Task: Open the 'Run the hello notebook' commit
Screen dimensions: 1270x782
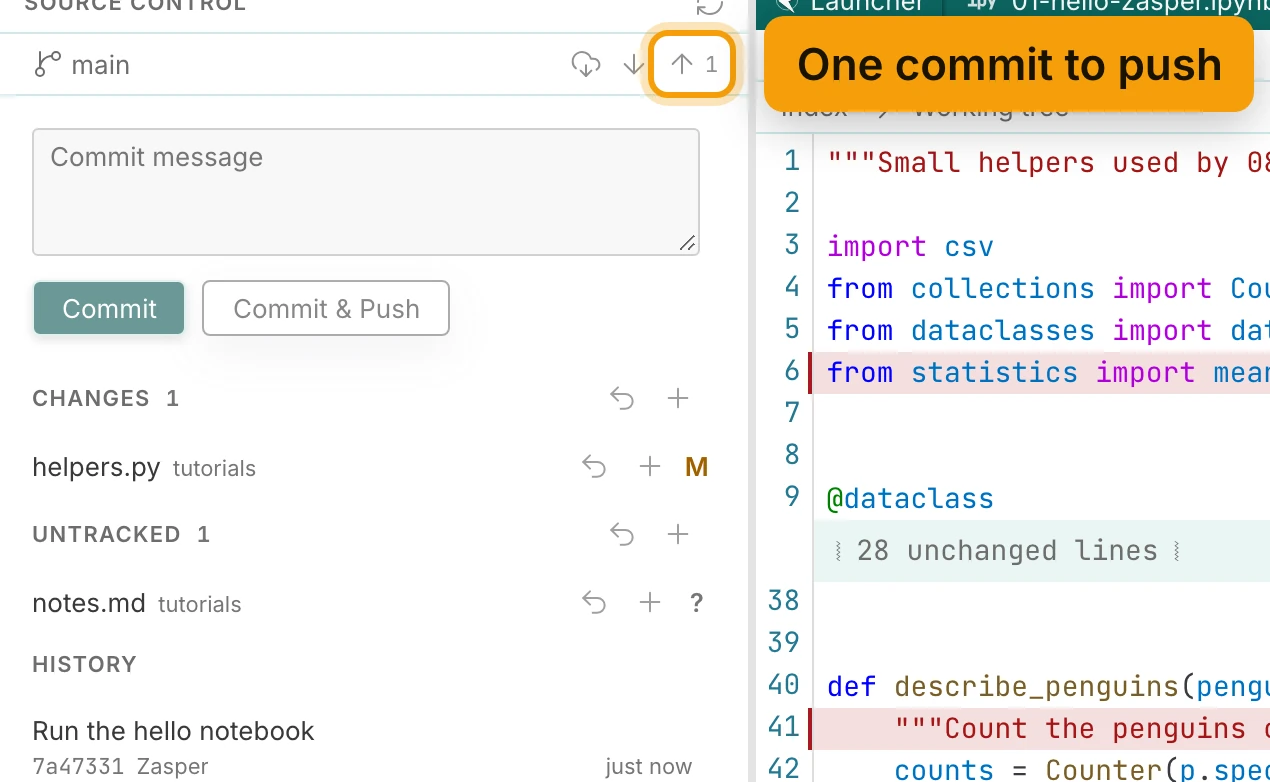Action: [173, 731]
